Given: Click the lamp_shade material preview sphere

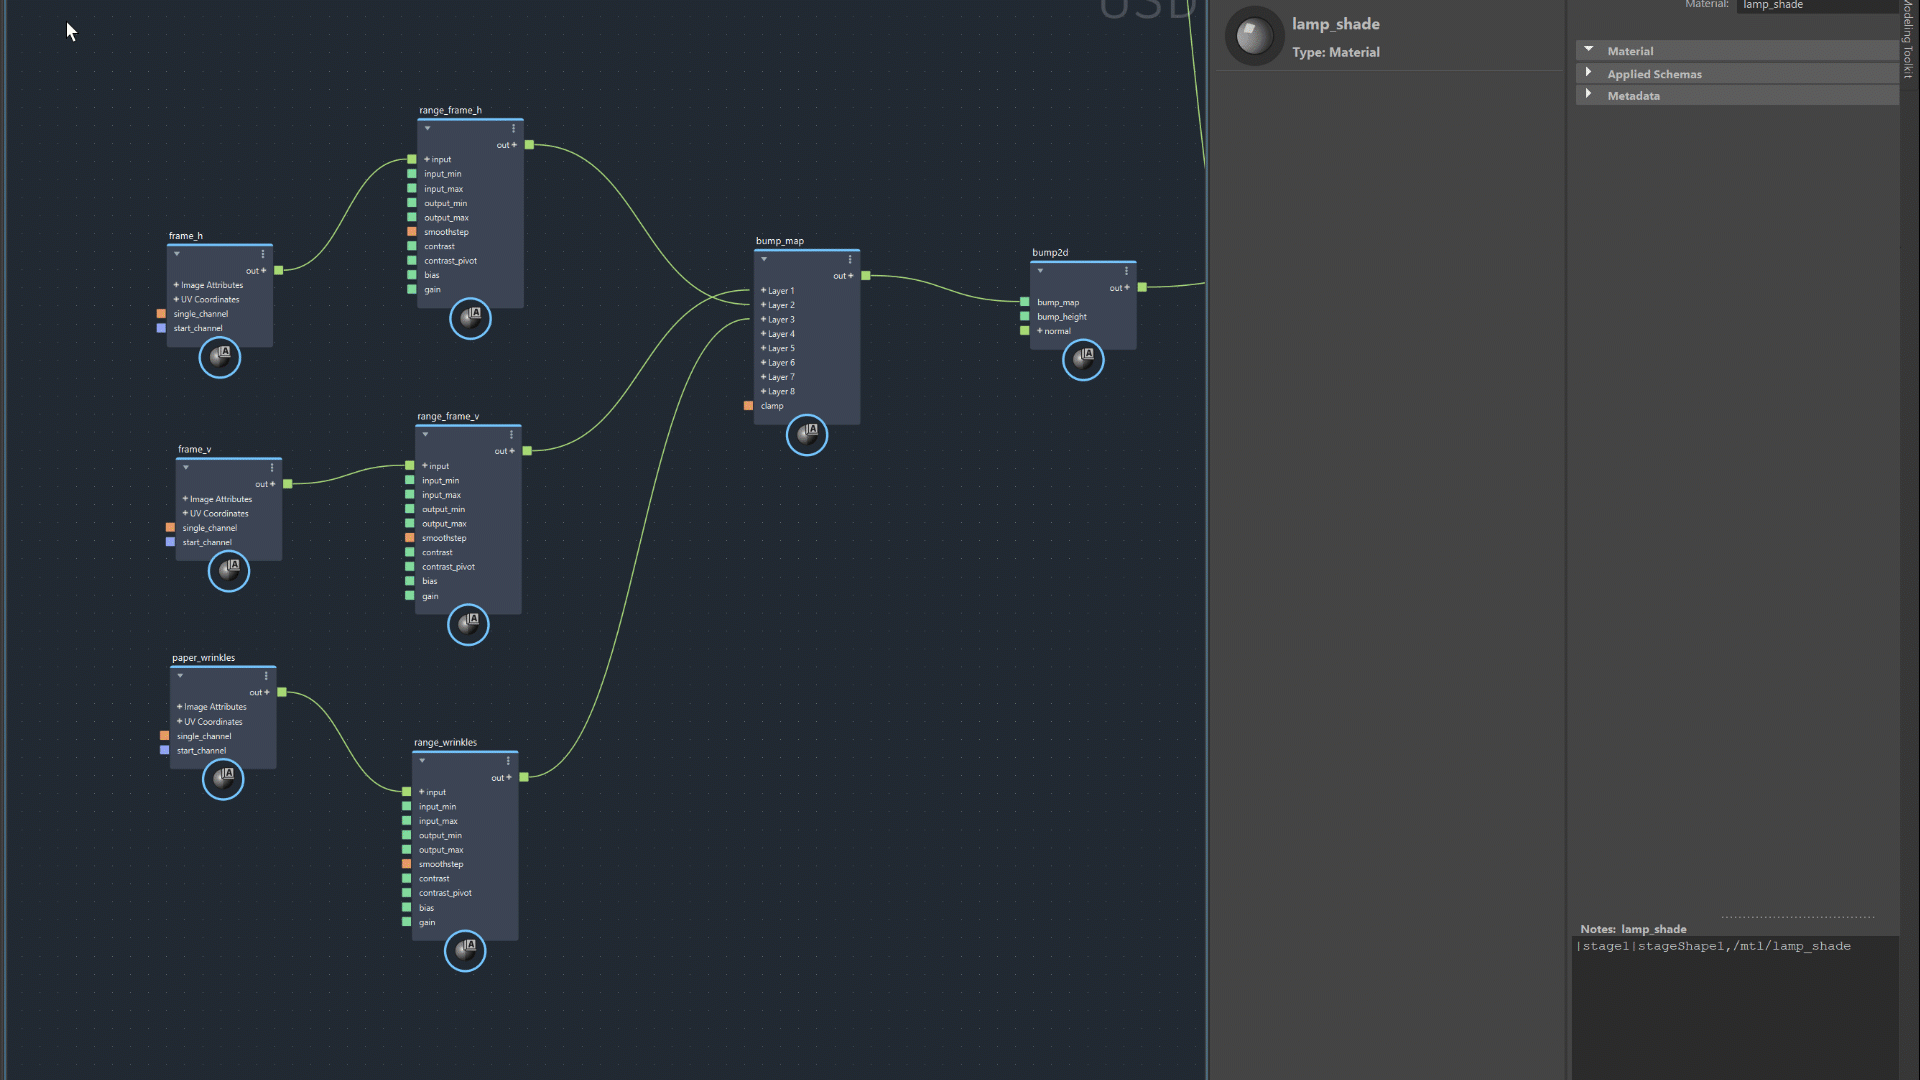Looking at the screenshot, I should (x=1254, y=36).
